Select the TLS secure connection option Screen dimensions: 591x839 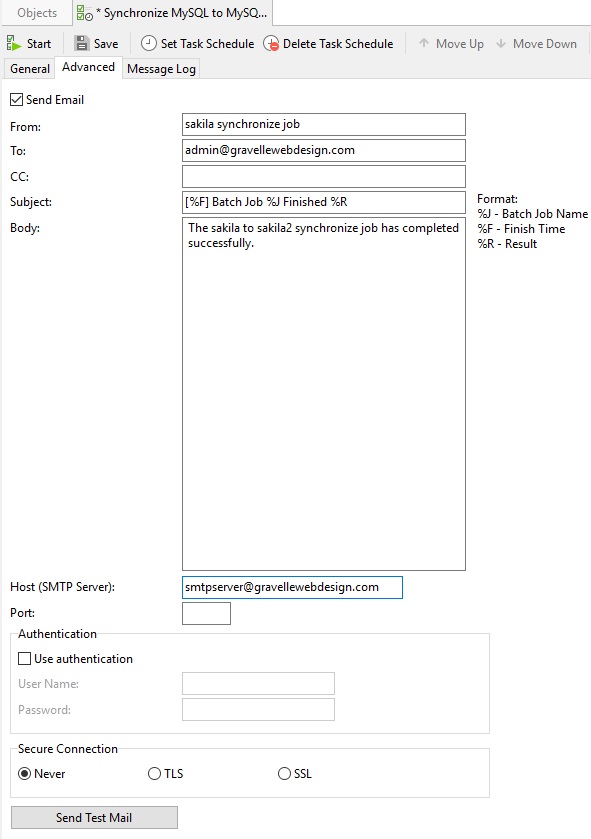(154, 774)
